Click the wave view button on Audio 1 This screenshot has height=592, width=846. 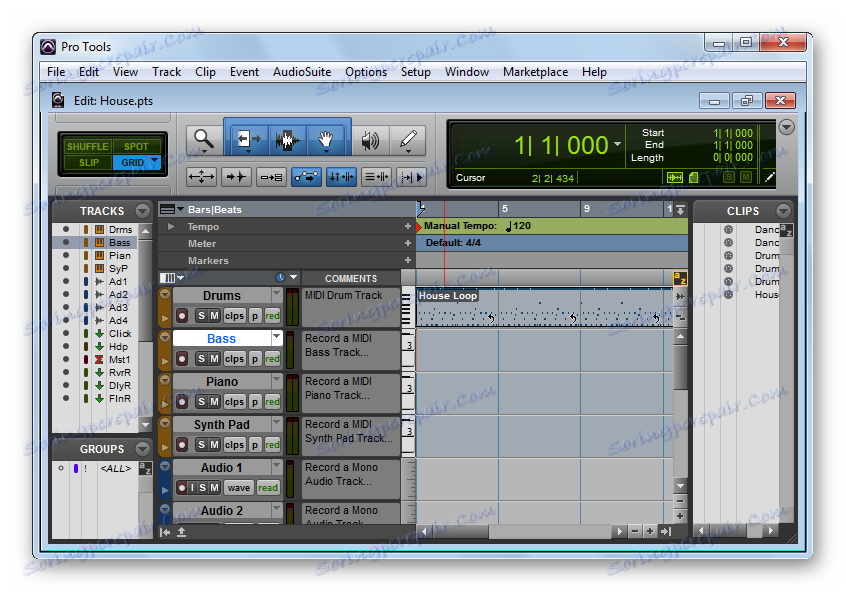tap(238, 488)
